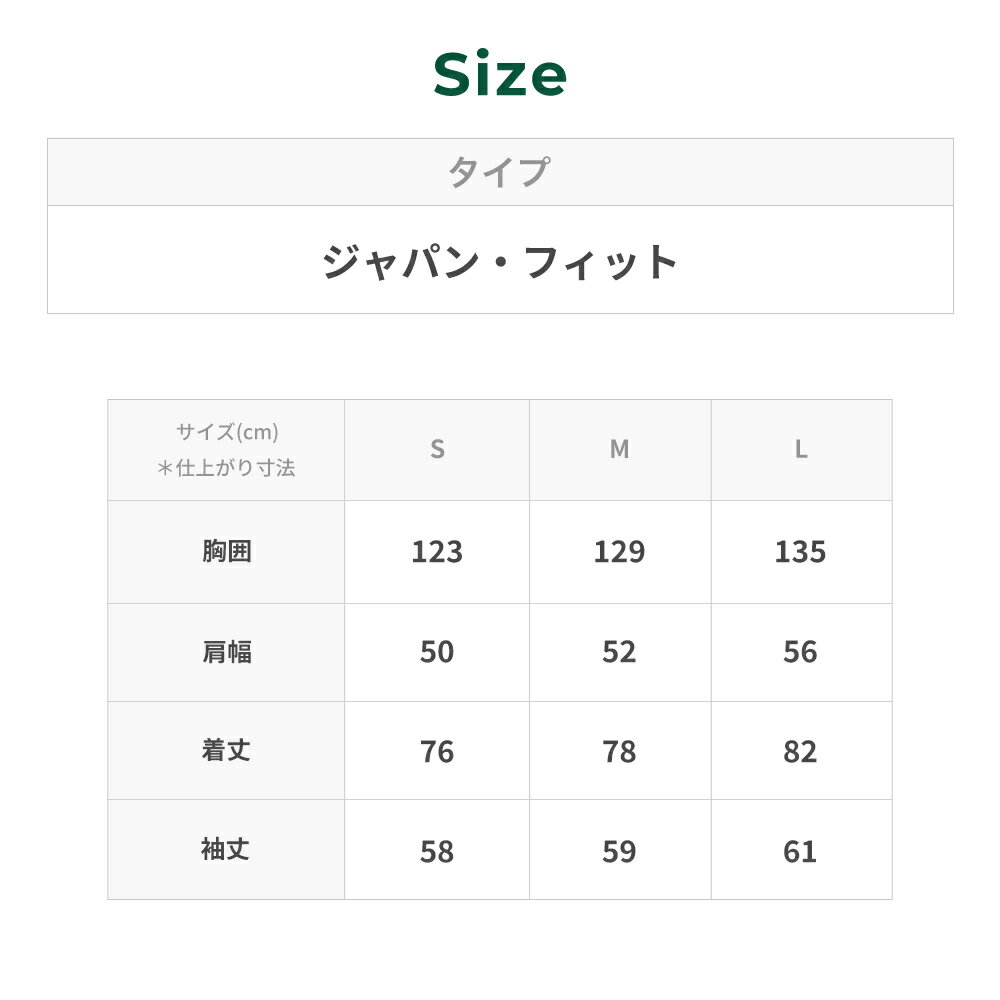Click the 袖丈 row label

click(x=227, y=850)
